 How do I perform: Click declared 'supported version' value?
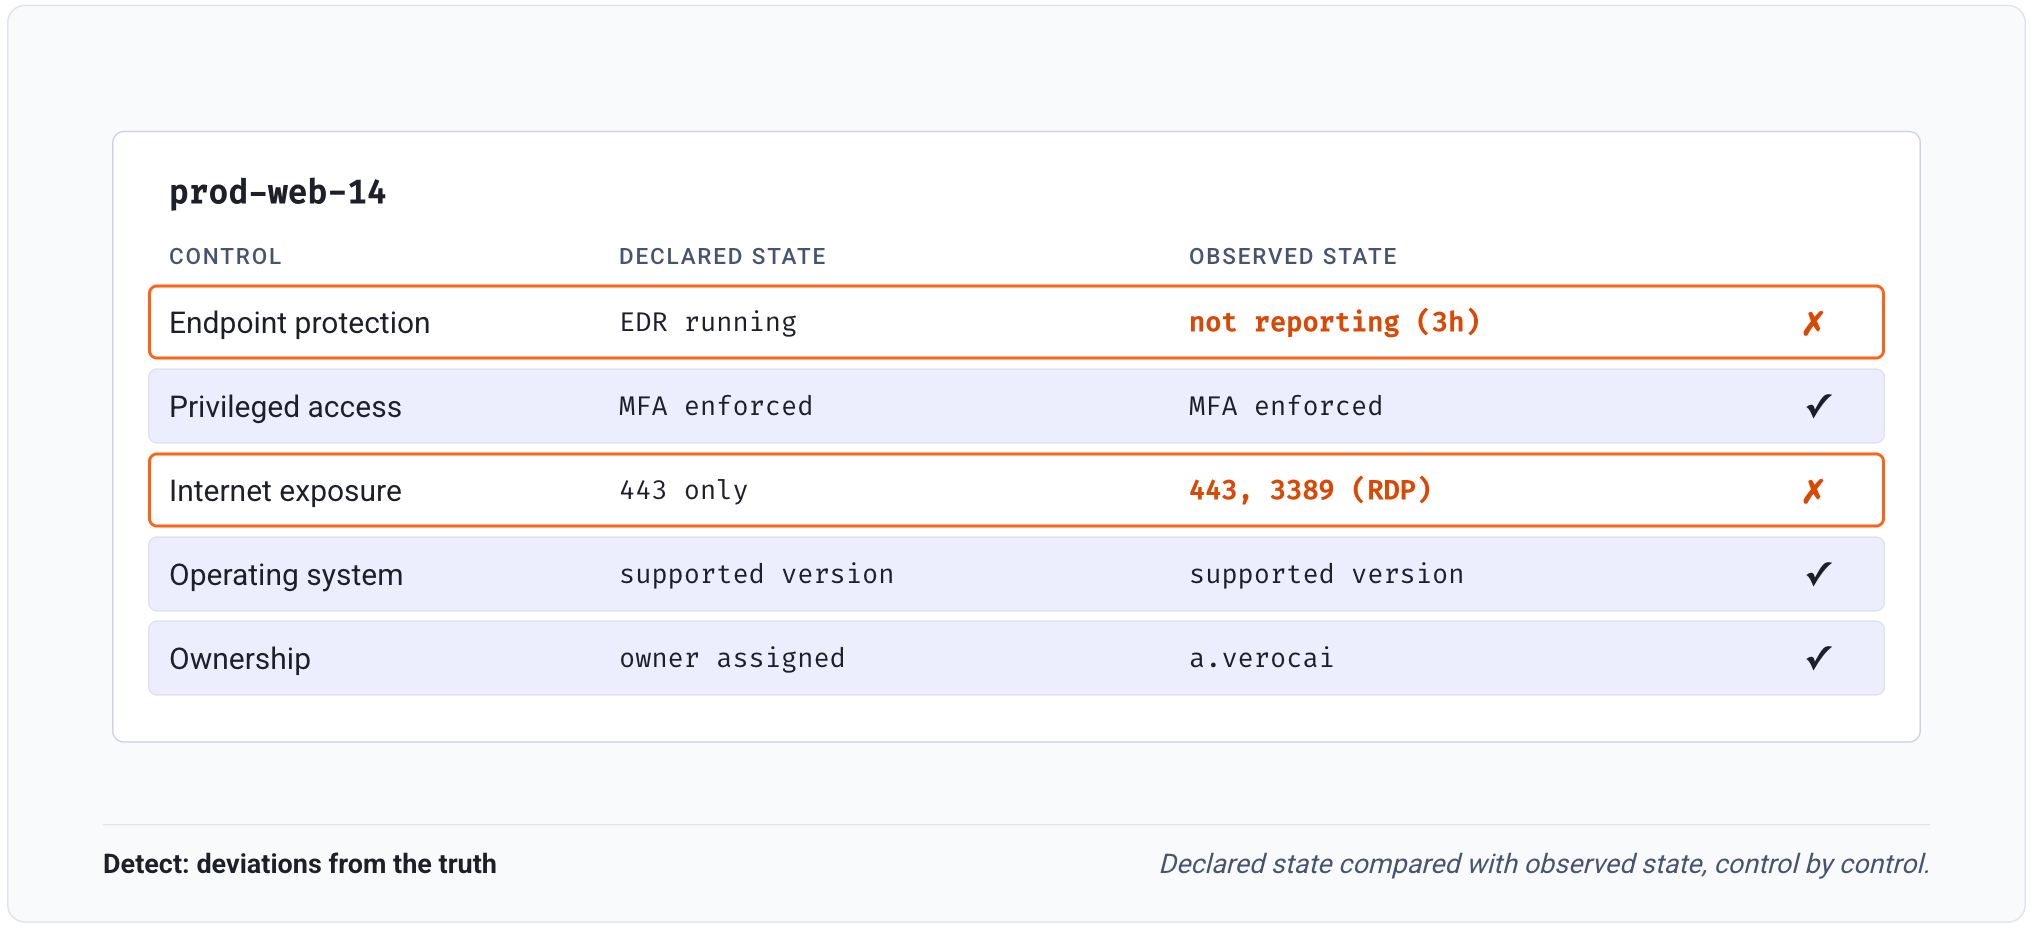click(x=756, y=574)
